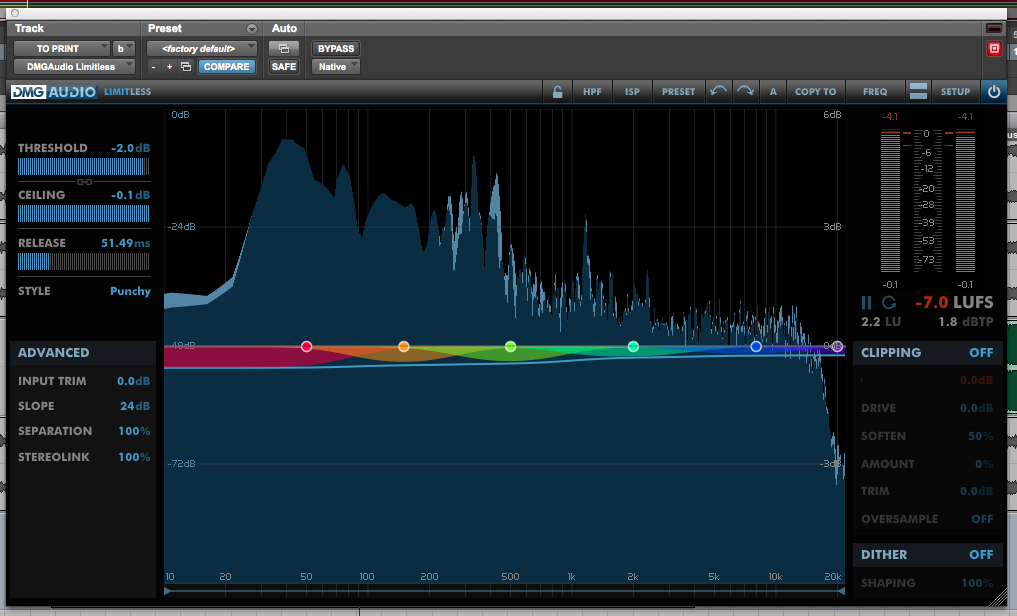Viewport: 1017px width, 616px height.
Task: Click the SLOPE 24dB value
Action: click(x=135, y=406)
